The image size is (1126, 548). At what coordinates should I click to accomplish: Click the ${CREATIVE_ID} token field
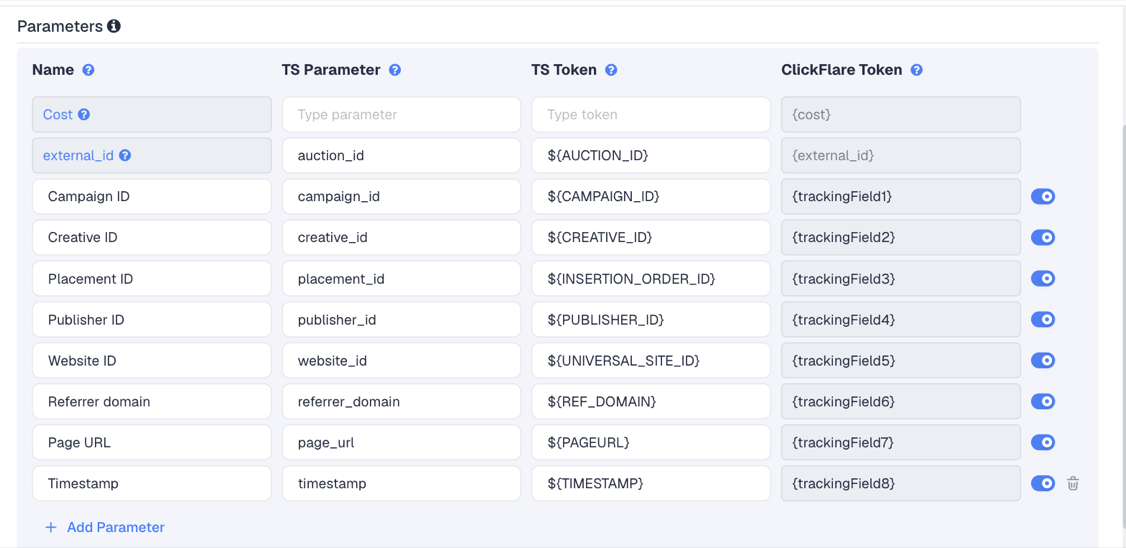[x=651, y=238]
